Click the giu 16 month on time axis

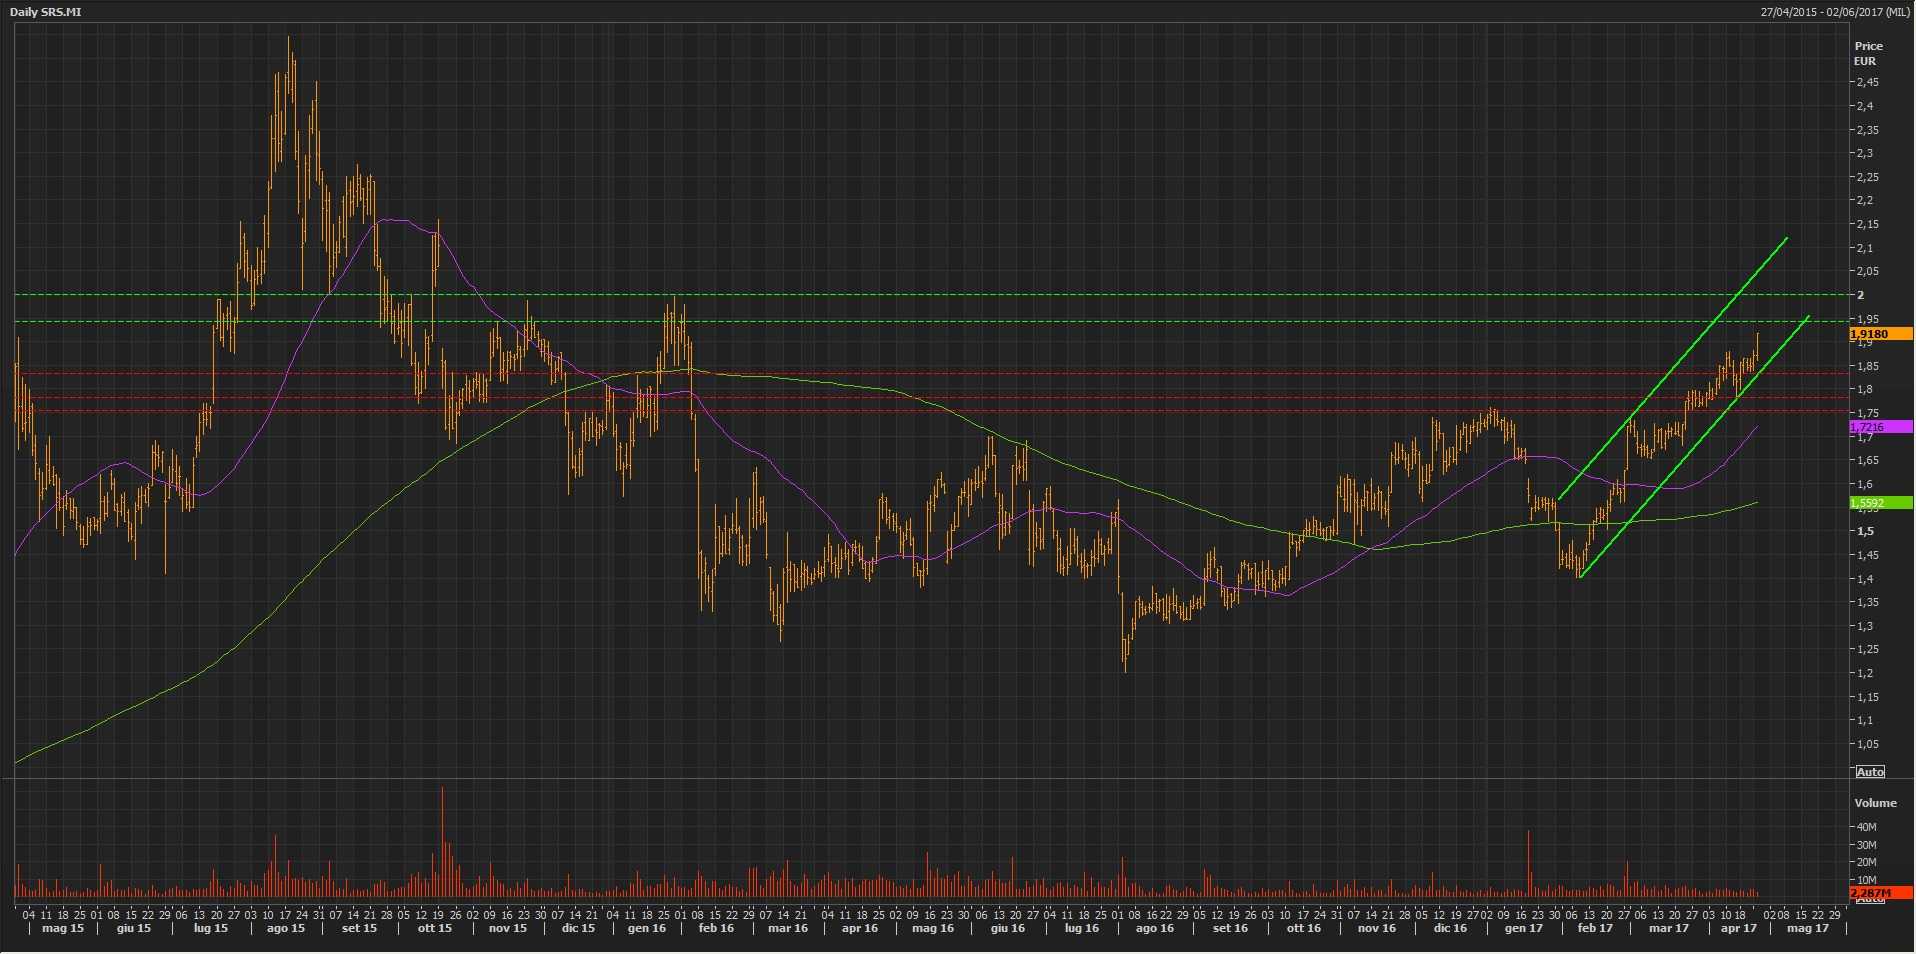click(1007, 929)
